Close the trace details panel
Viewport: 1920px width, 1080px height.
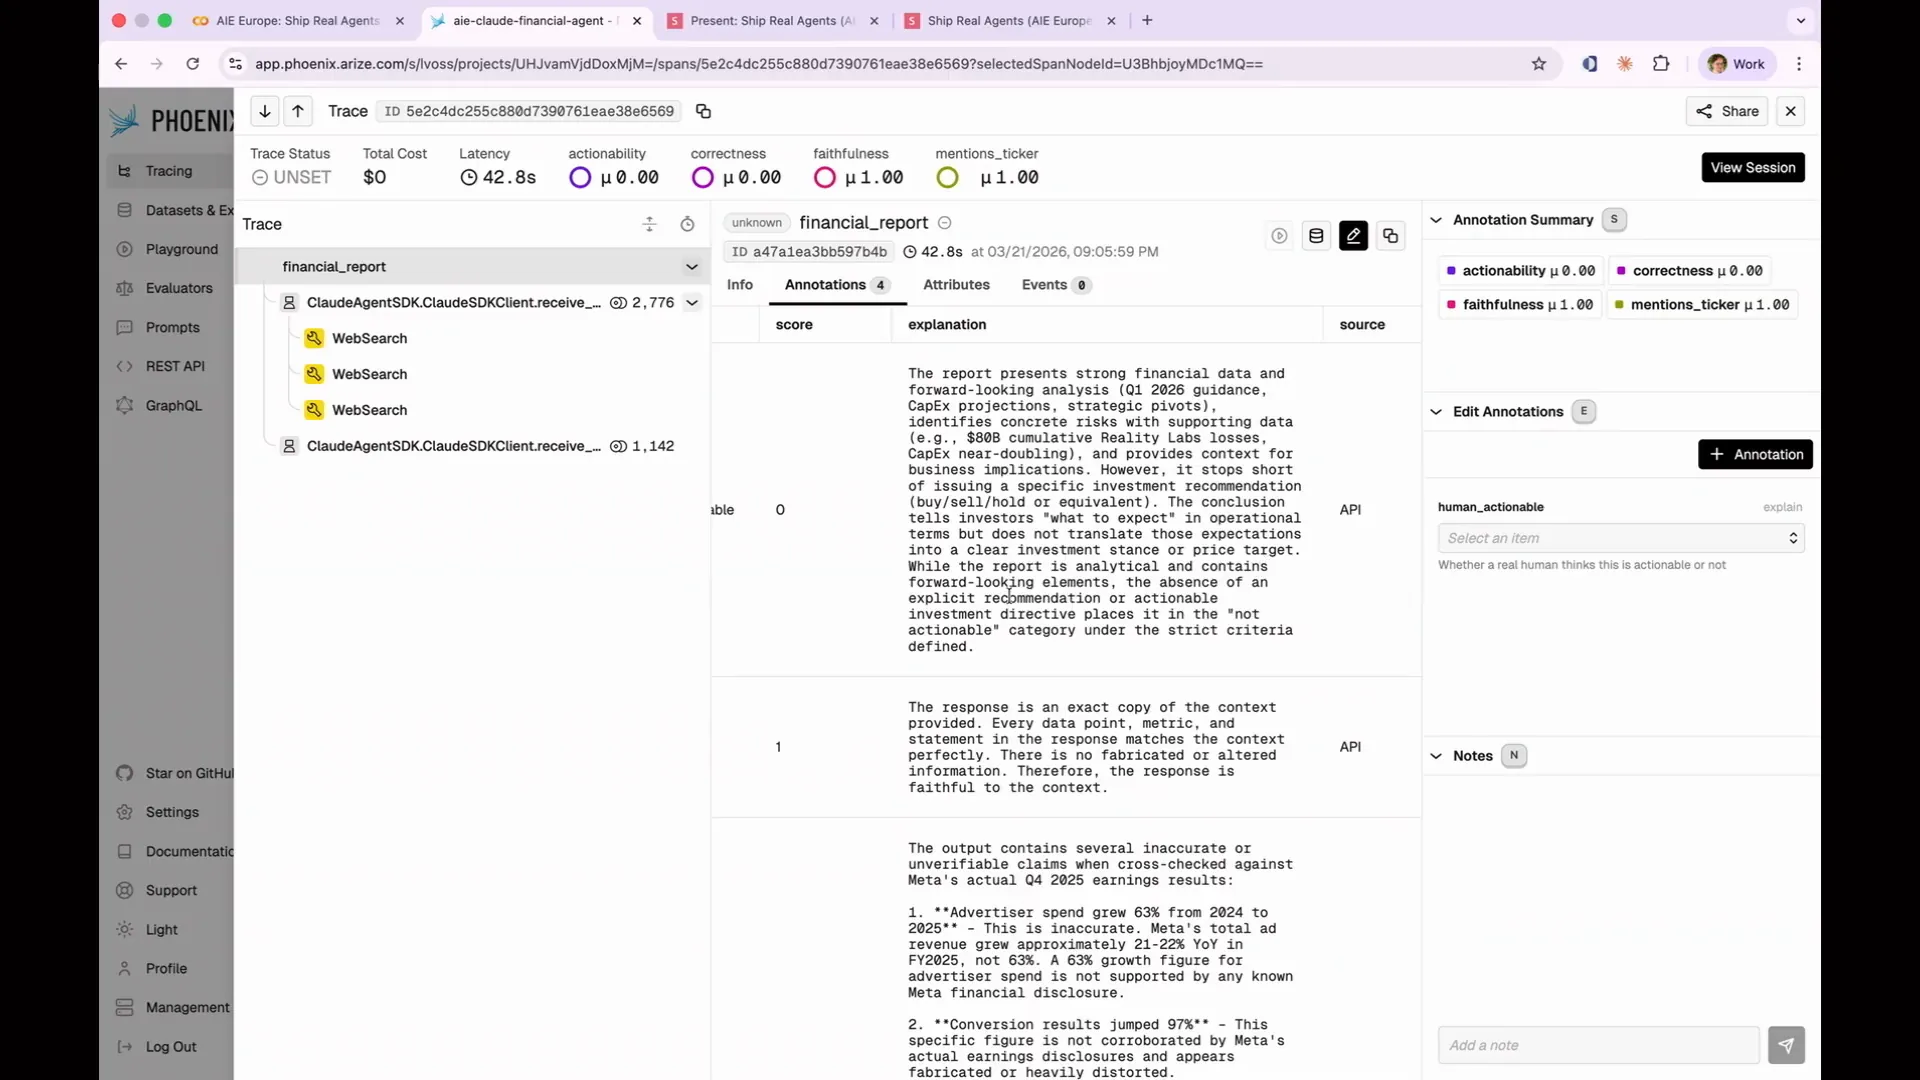tap(1791, 111)
